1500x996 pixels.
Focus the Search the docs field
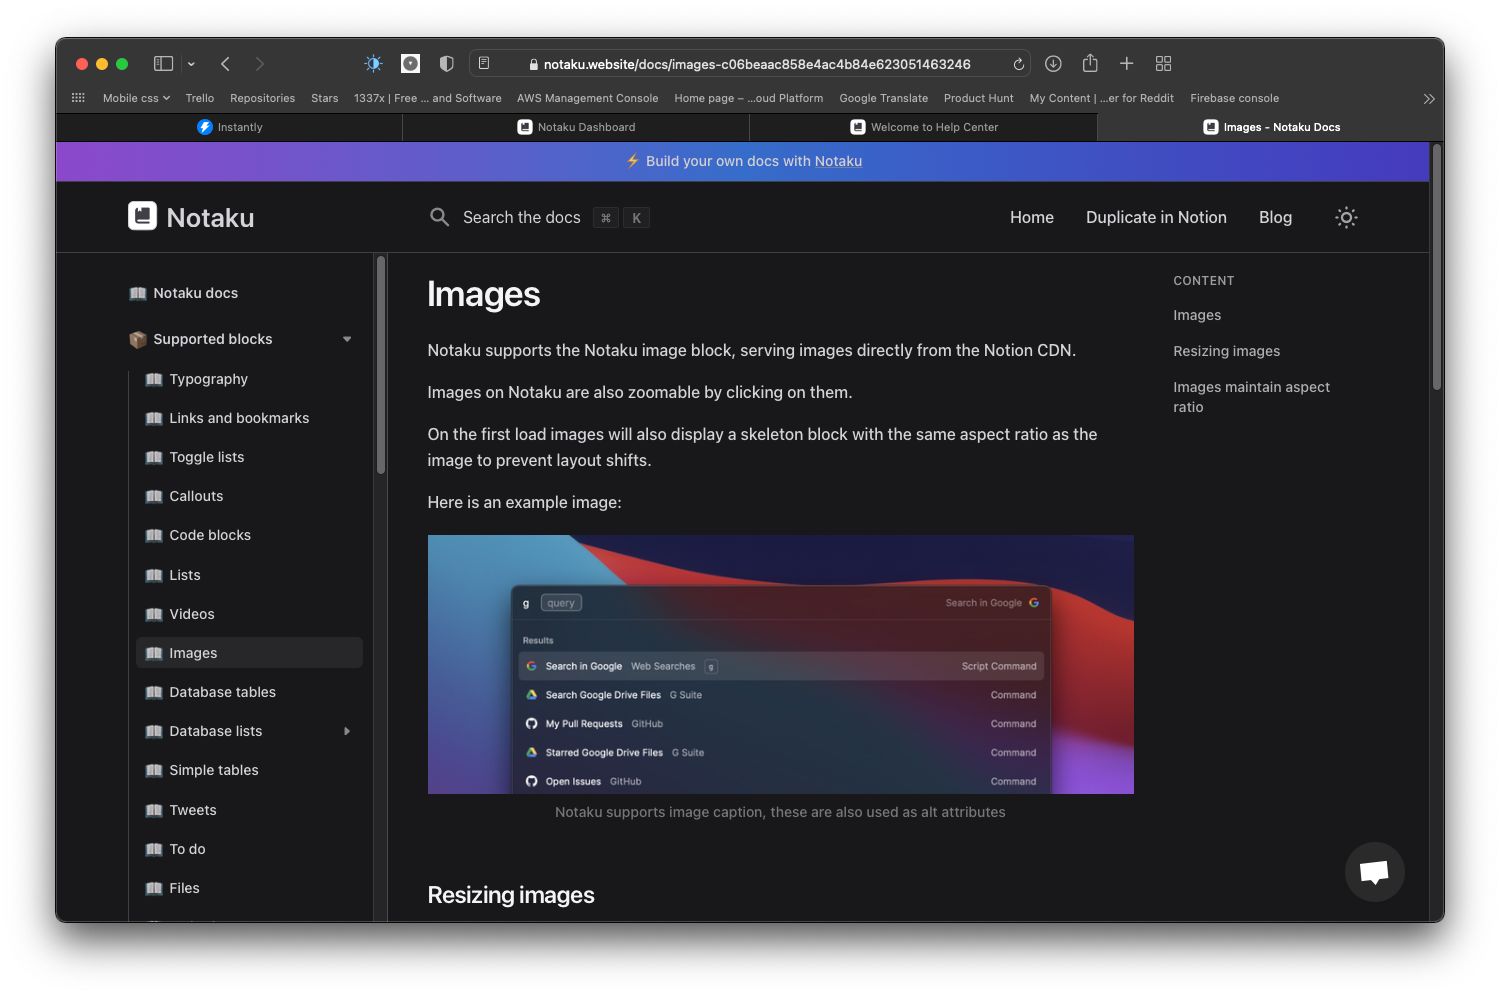540,217
